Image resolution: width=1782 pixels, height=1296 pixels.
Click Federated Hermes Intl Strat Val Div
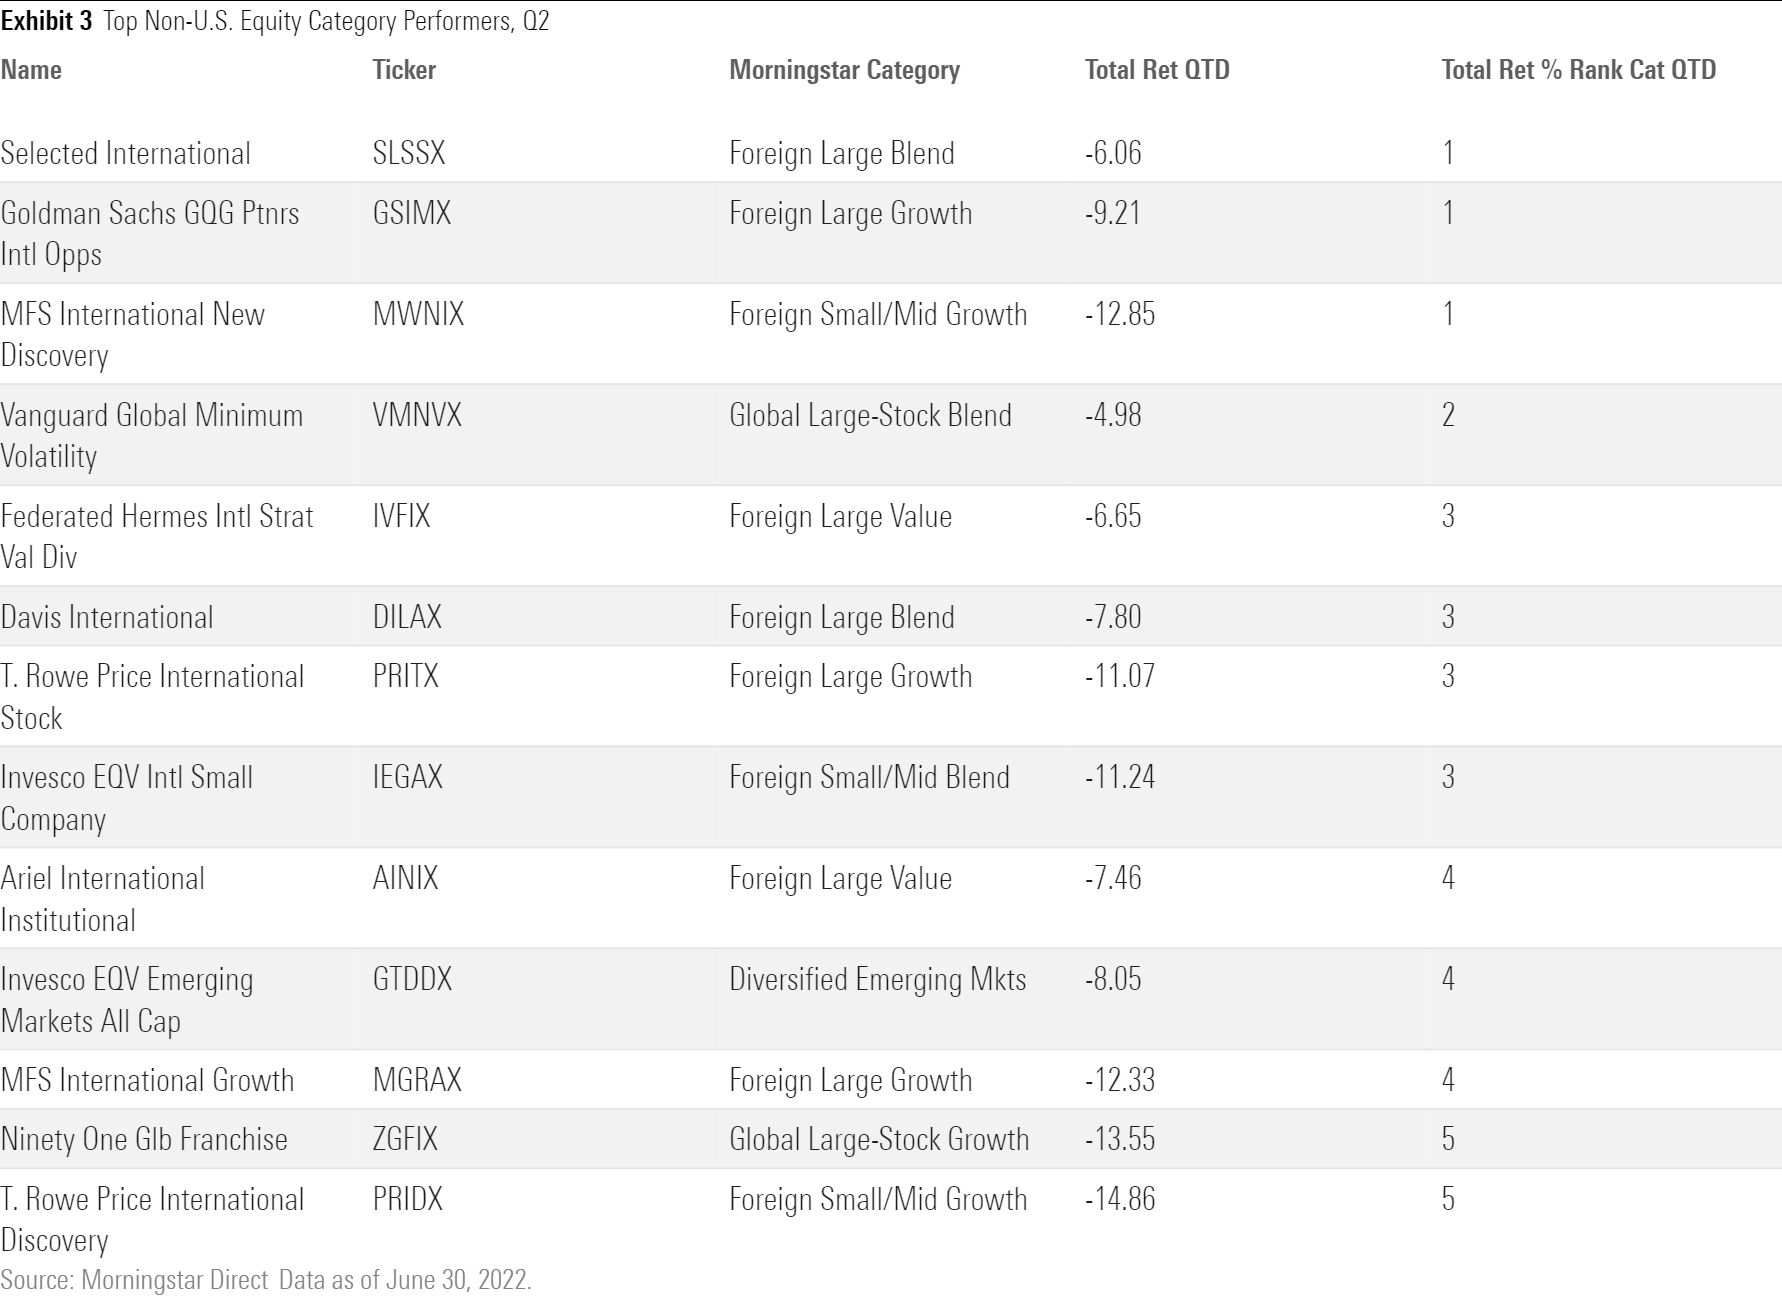coord(156,536)
